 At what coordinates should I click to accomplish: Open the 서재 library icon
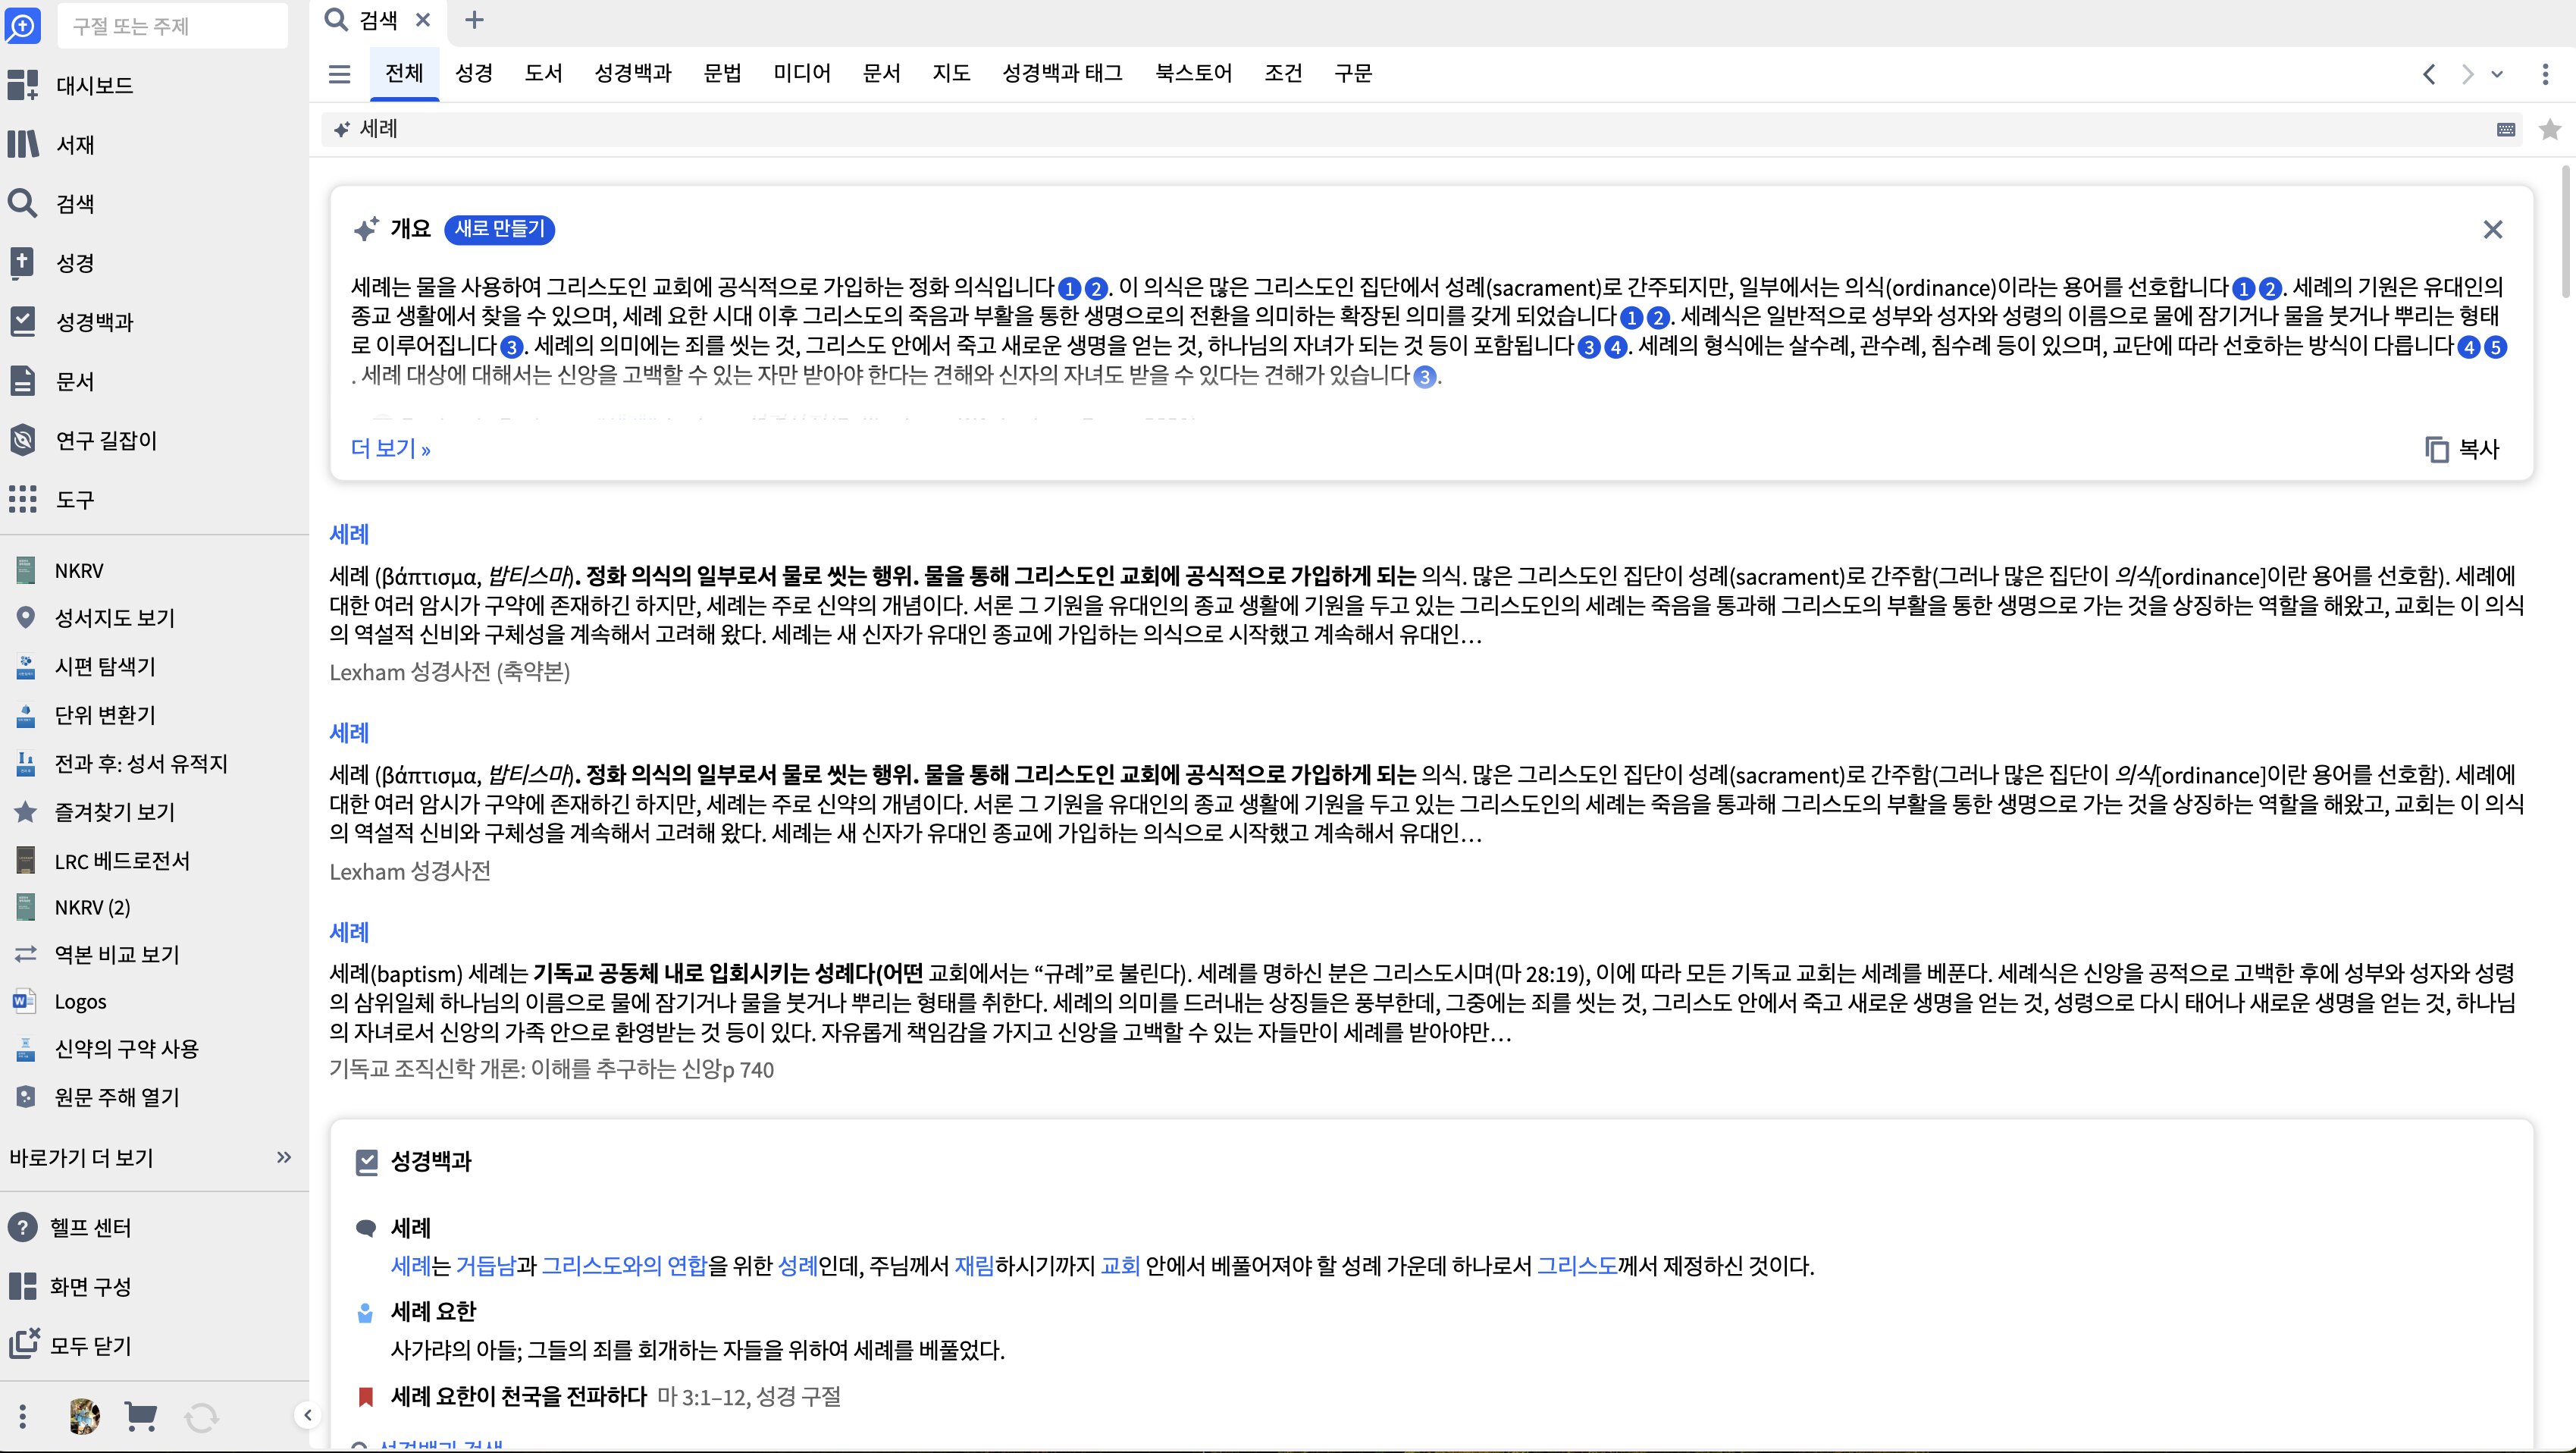coord(22,144)
